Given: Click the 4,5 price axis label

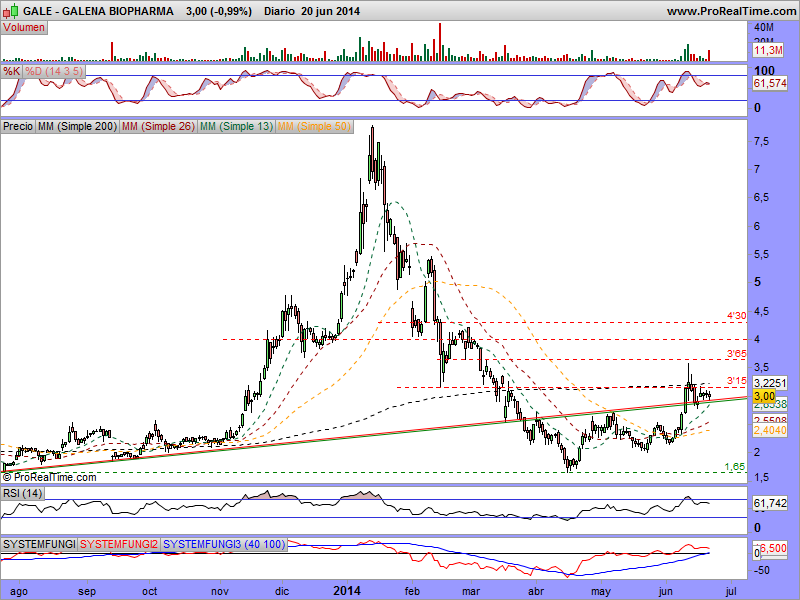Looking at the screenshot, I should click(762, 311).
